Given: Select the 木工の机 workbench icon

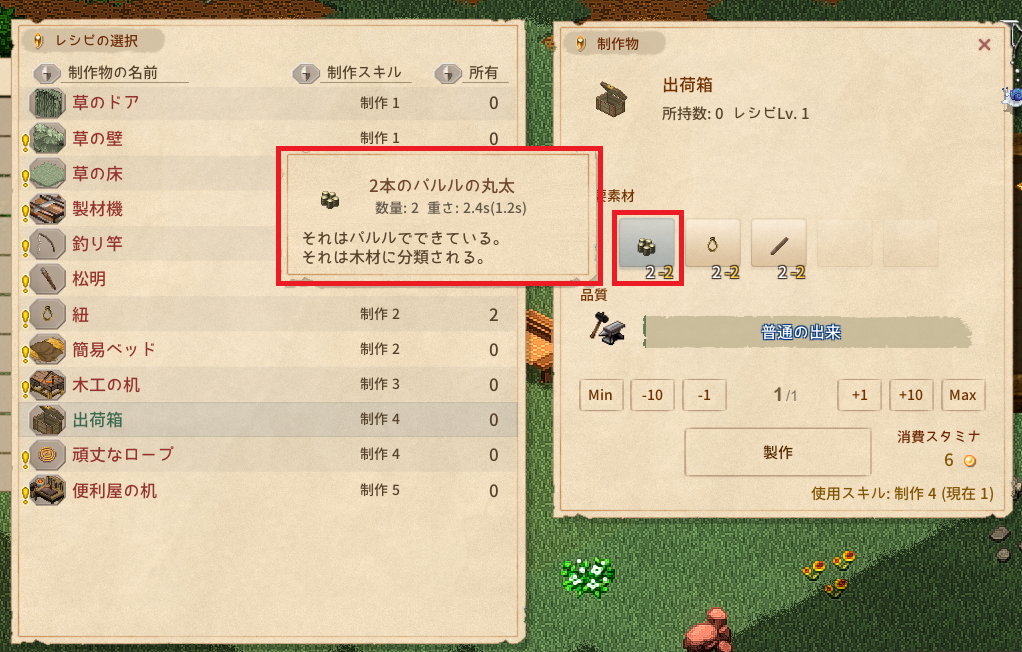Looking at the screenshot, I should click(48, 385).
